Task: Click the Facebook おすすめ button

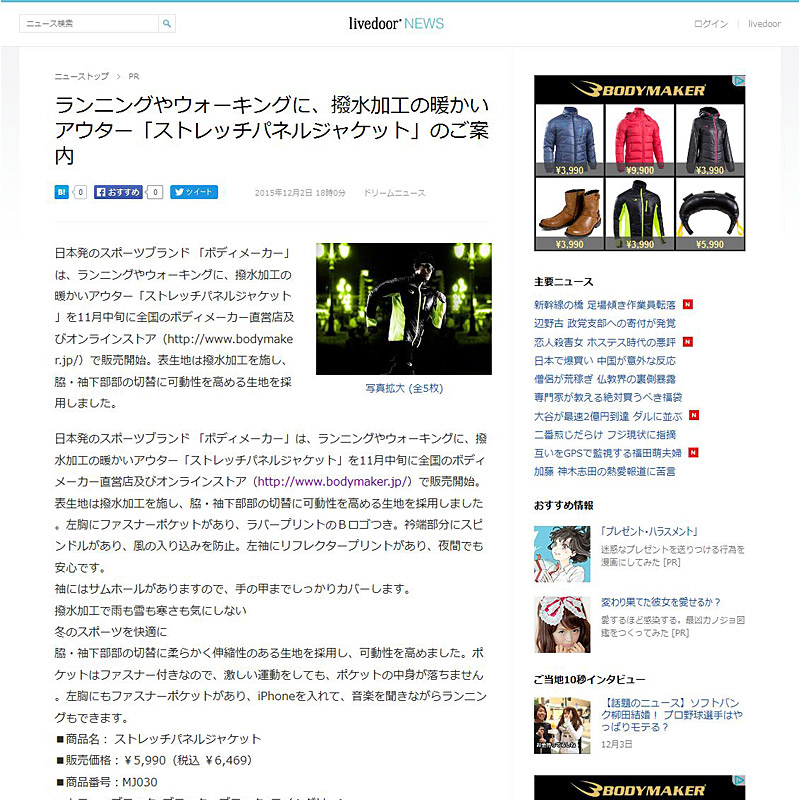Action: 118,192
